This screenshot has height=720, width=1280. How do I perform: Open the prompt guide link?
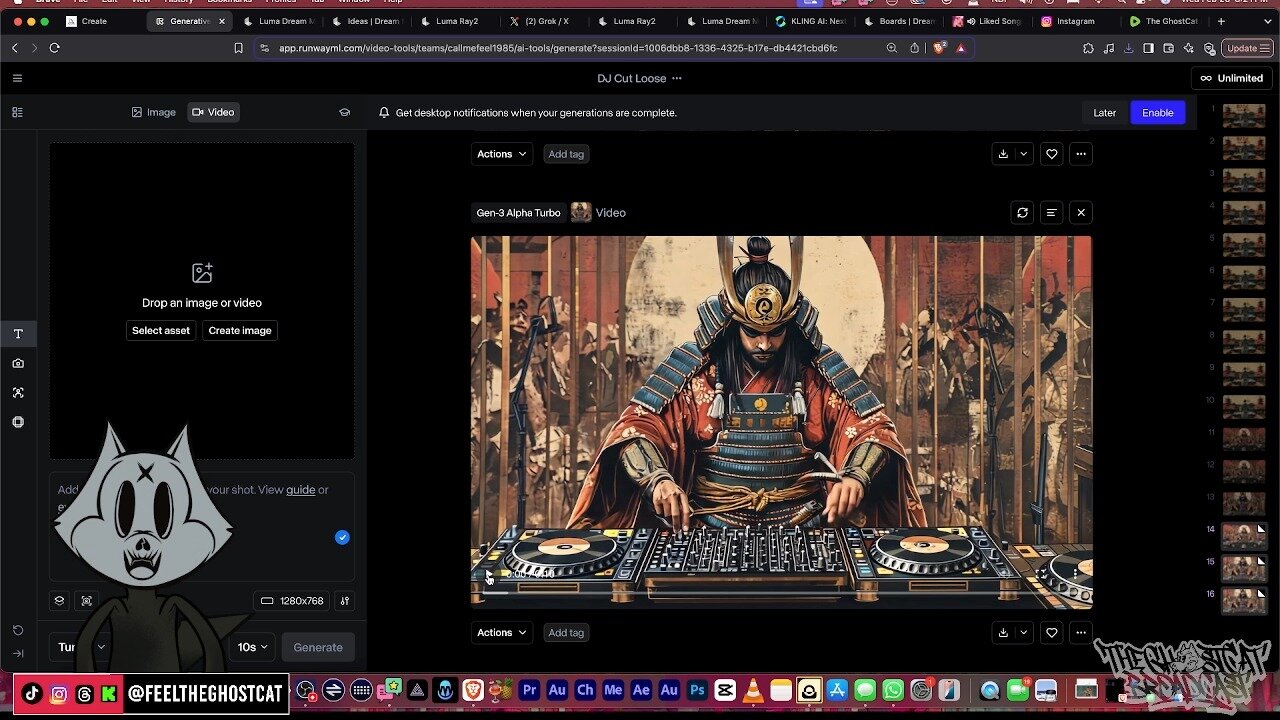point(301,489)
